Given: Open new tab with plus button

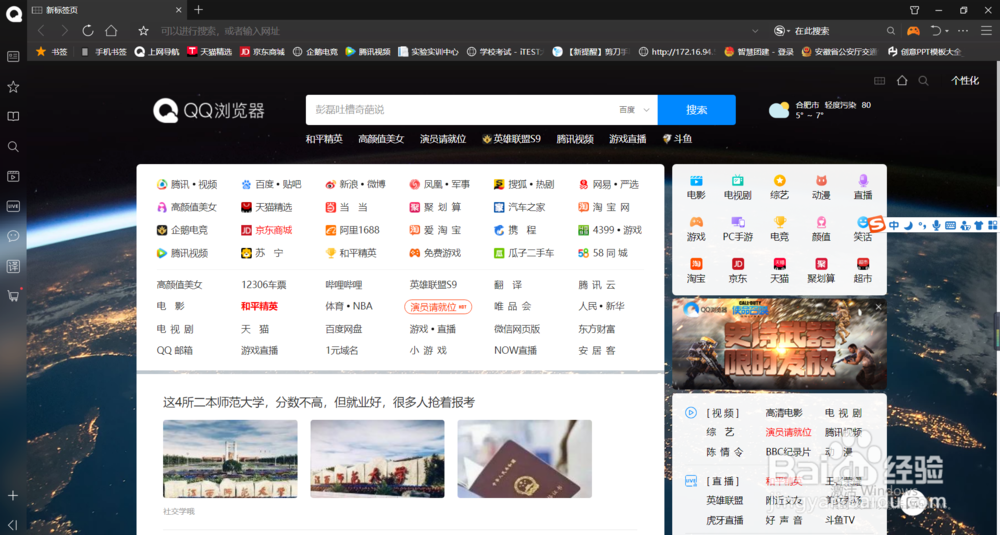Looking at the screenshot, I should pos(198,10).
